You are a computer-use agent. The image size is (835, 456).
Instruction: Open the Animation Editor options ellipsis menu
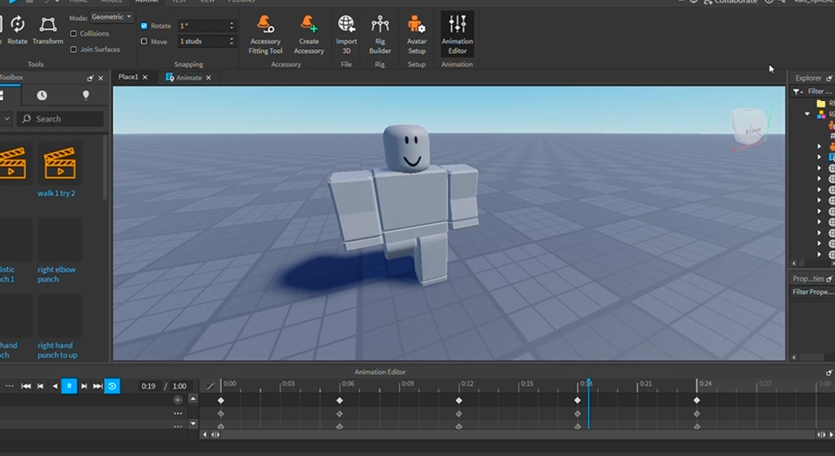click(x=10, y=386)
